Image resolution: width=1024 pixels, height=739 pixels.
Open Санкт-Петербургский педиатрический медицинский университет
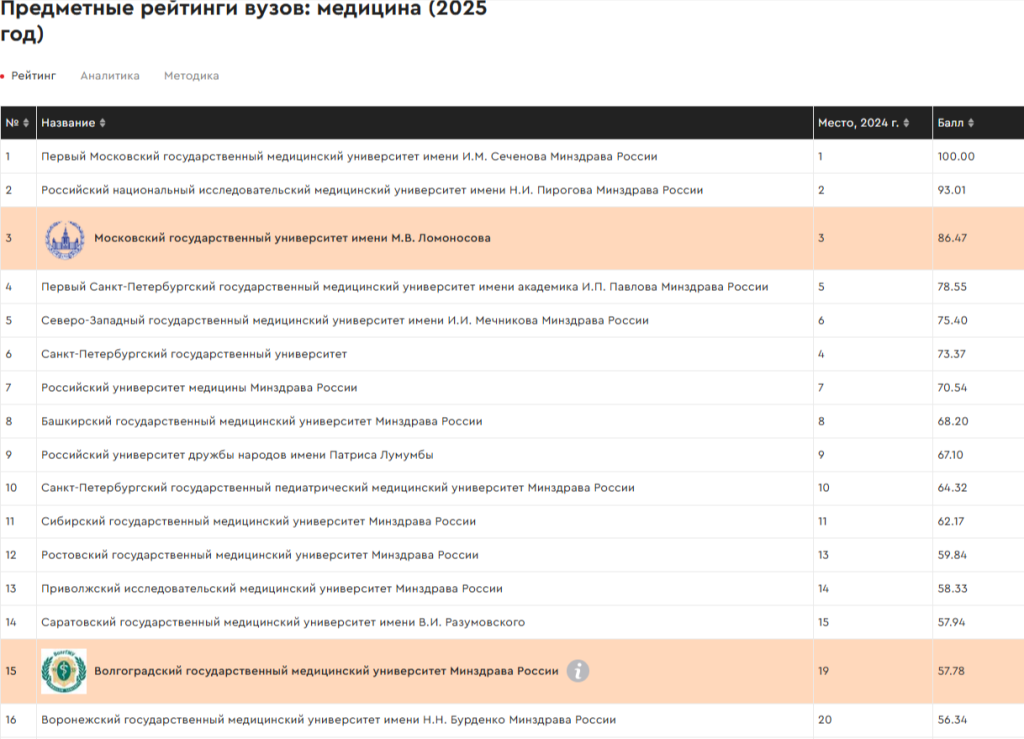338,488
